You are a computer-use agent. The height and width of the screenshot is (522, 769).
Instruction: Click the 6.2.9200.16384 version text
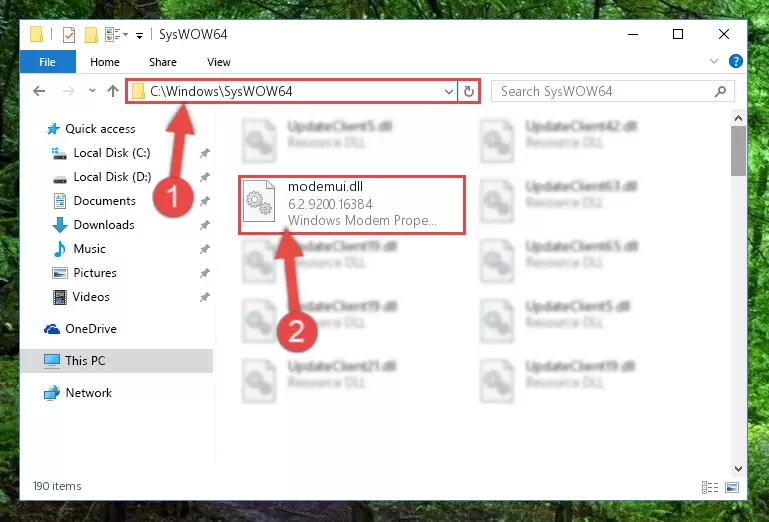click(330, 204)
